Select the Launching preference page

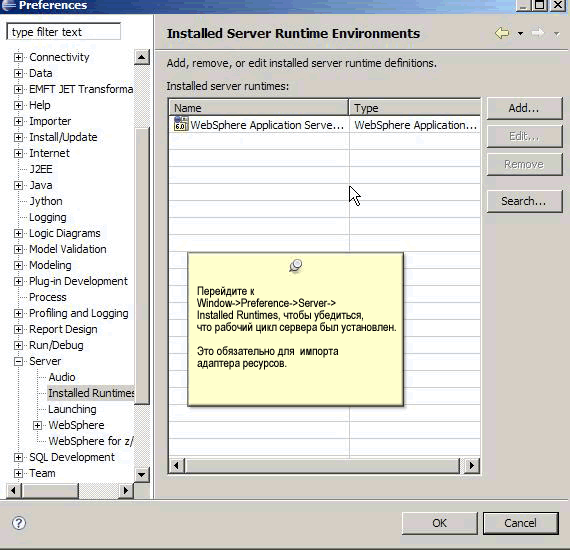pyautogui.click(x=72, y=409)
